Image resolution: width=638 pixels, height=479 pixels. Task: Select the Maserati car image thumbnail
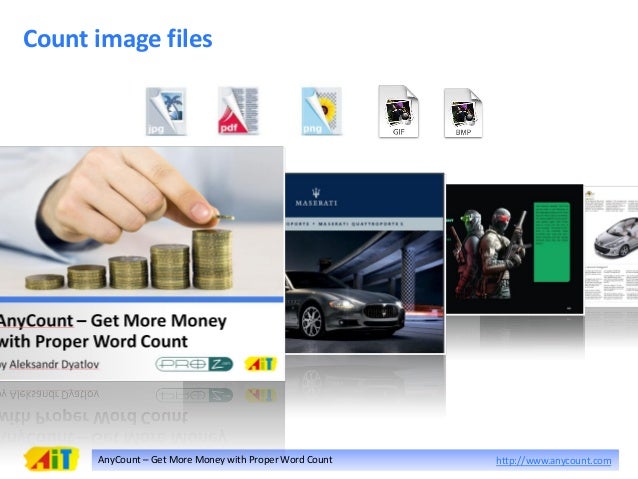(x=365, y=263)
